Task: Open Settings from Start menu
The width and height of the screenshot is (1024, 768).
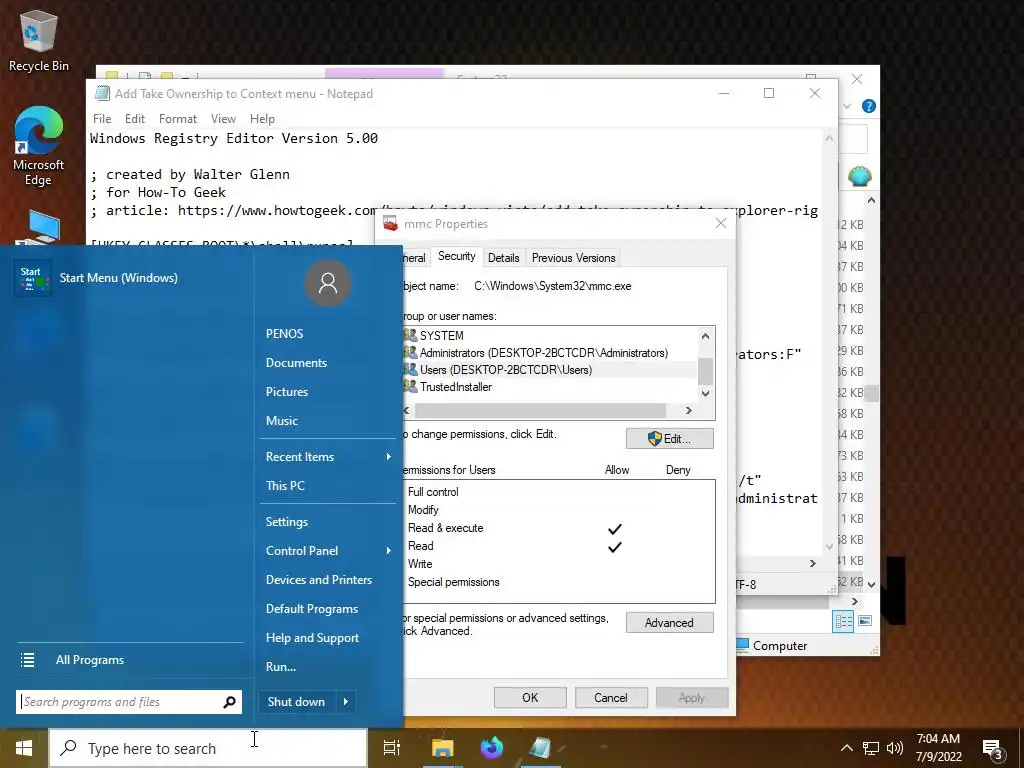Action: pyautogui.click(x=287, y=522)
